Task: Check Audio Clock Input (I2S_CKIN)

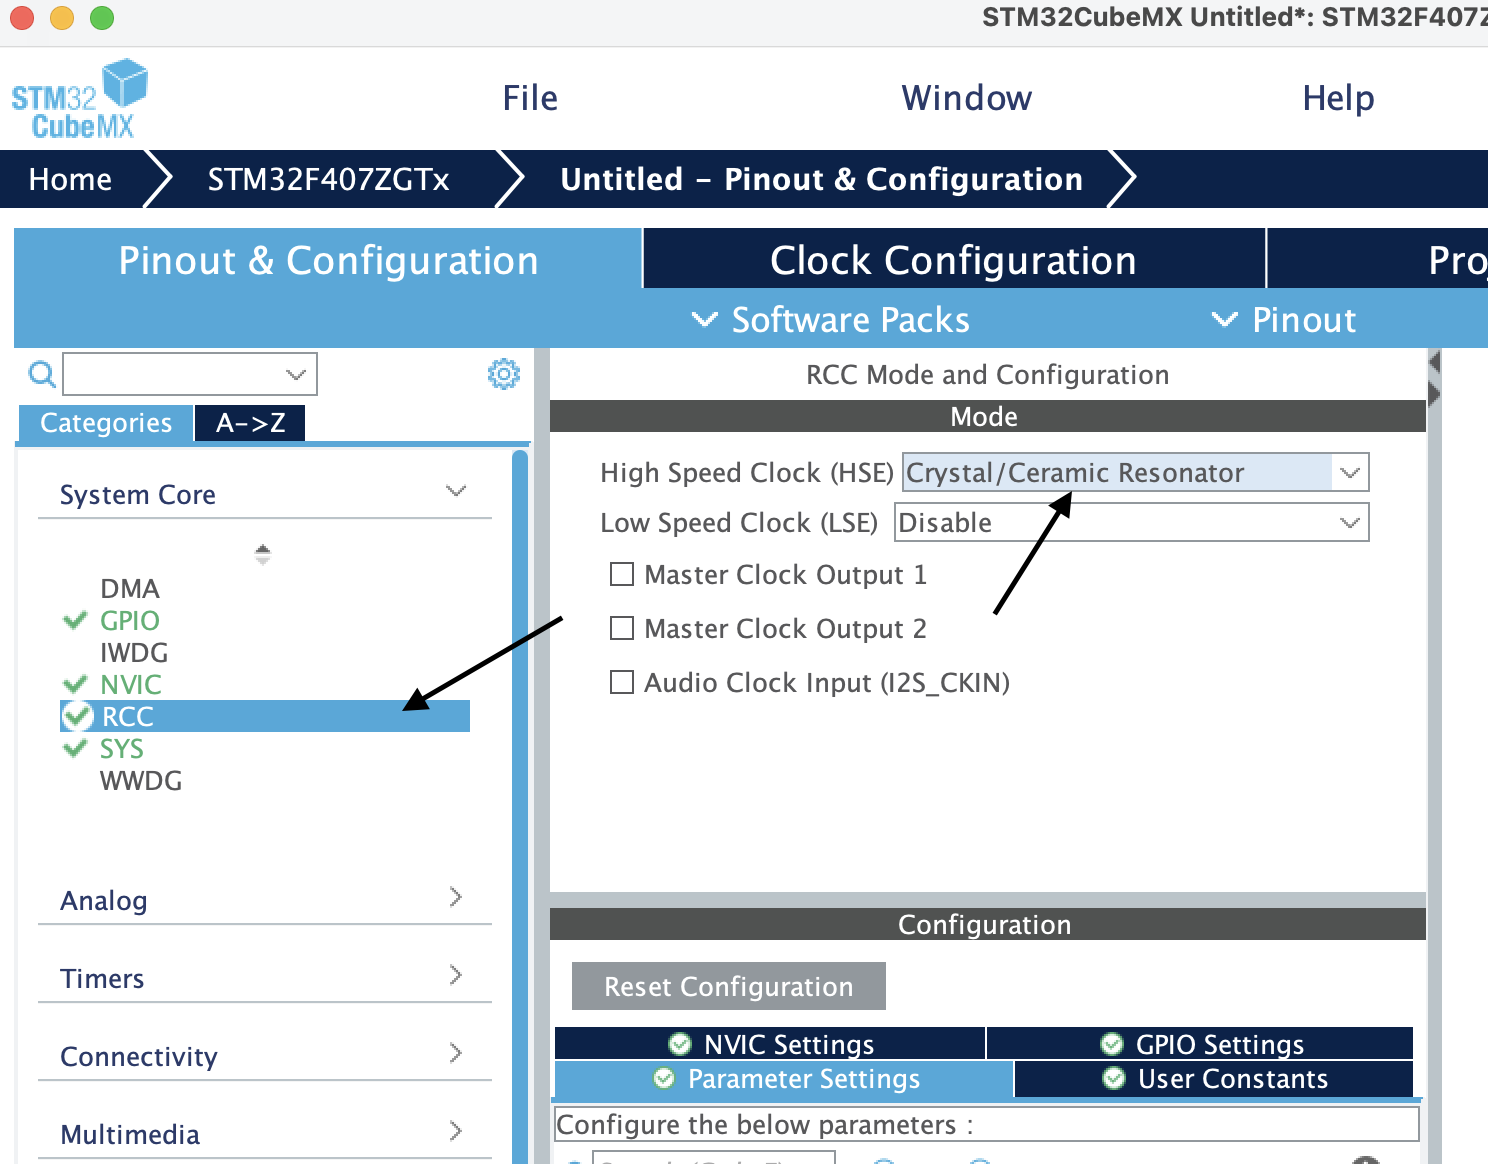Action: pos(622,682)
